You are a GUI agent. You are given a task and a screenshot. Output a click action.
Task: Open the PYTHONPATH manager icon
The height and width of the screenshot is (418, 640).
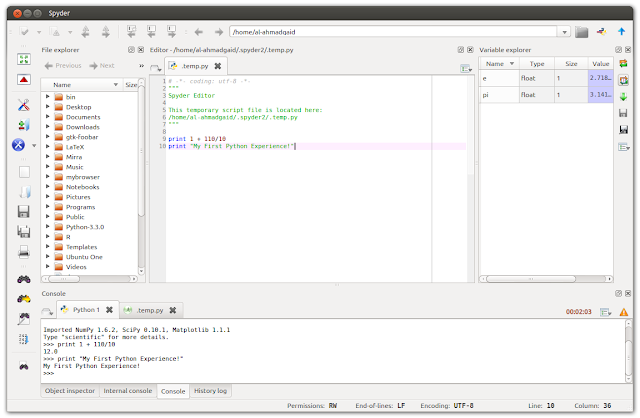(x=24, y=125)
